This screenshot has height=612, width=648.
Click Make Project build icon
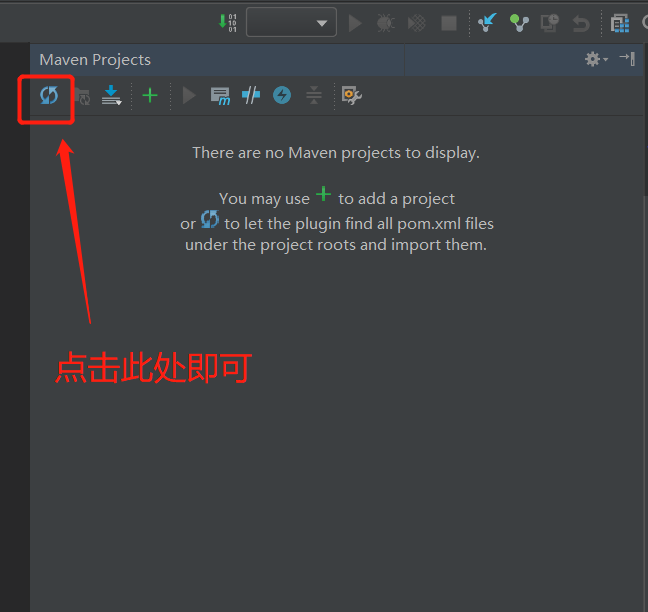(x=227, y=23)
